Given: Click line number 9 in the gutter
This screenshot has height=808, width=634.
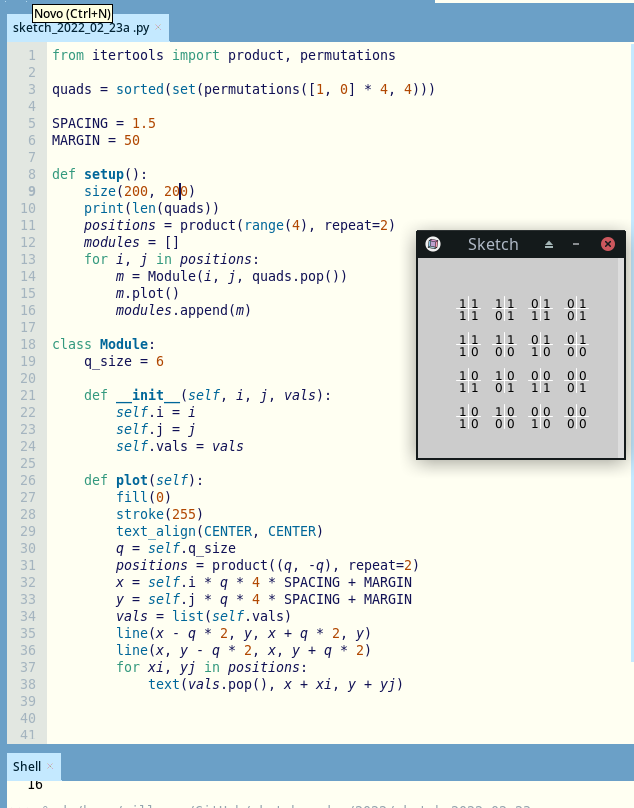Looking at the screenshot, I should (31, 191).
